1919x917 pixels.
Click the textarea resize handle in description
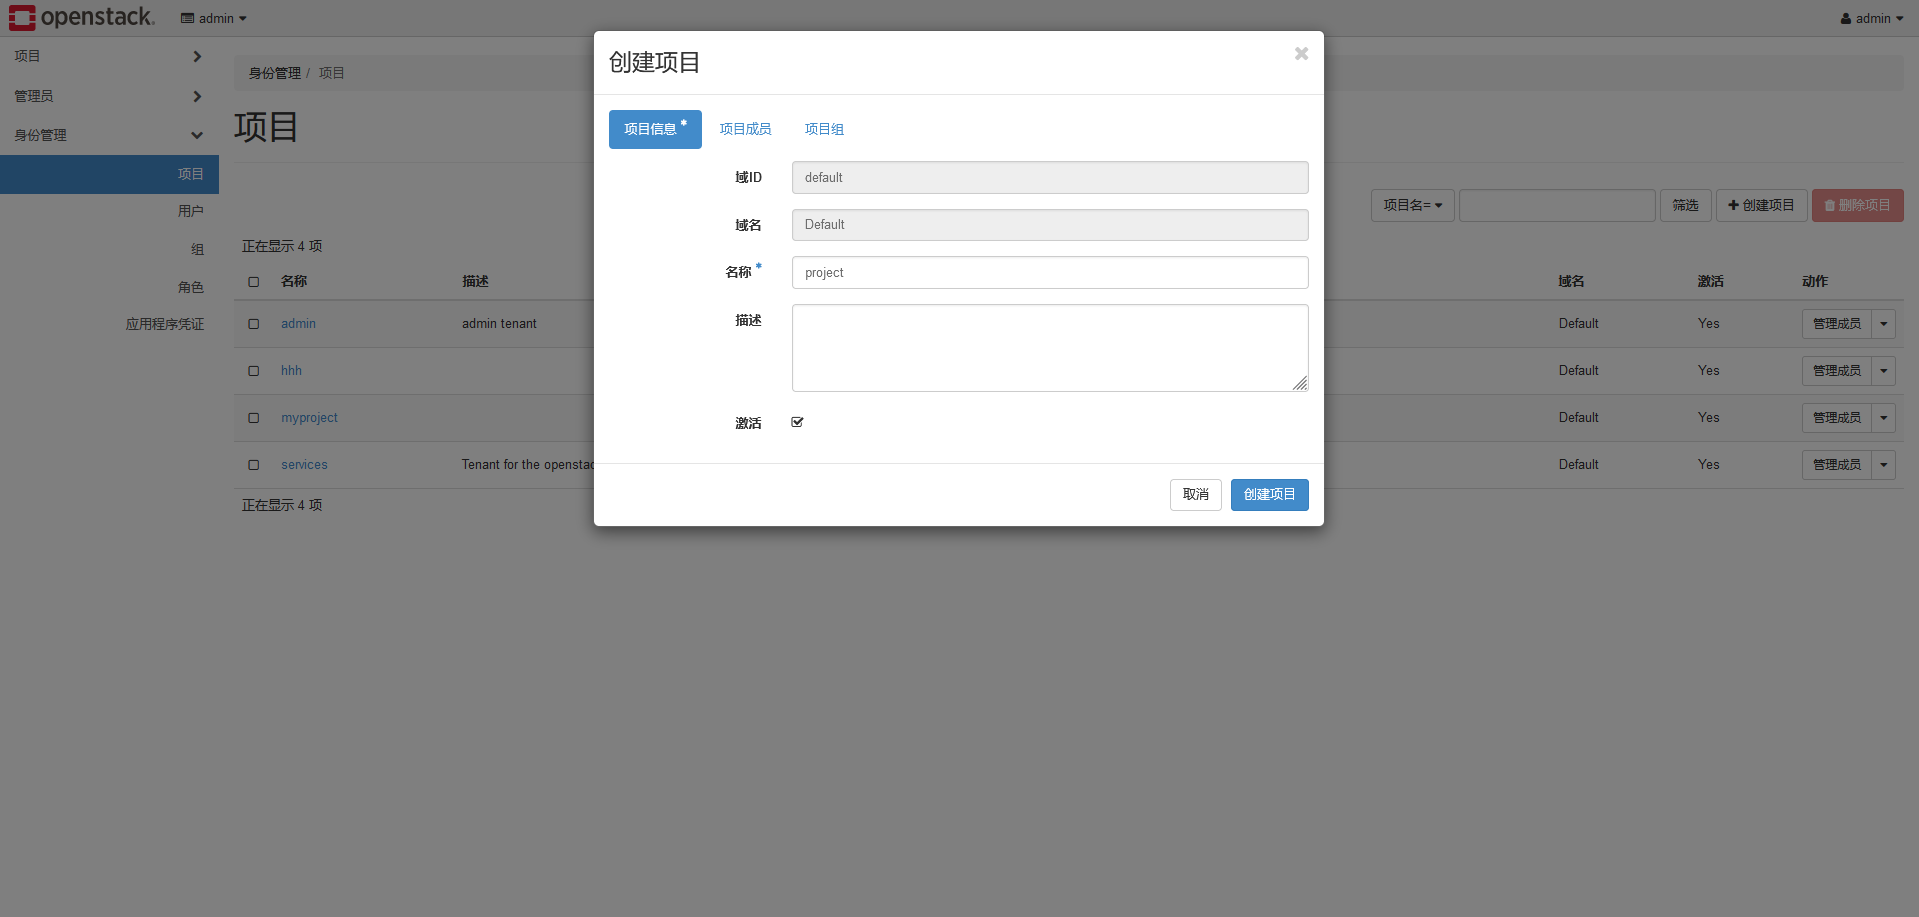coord(1300,383)
